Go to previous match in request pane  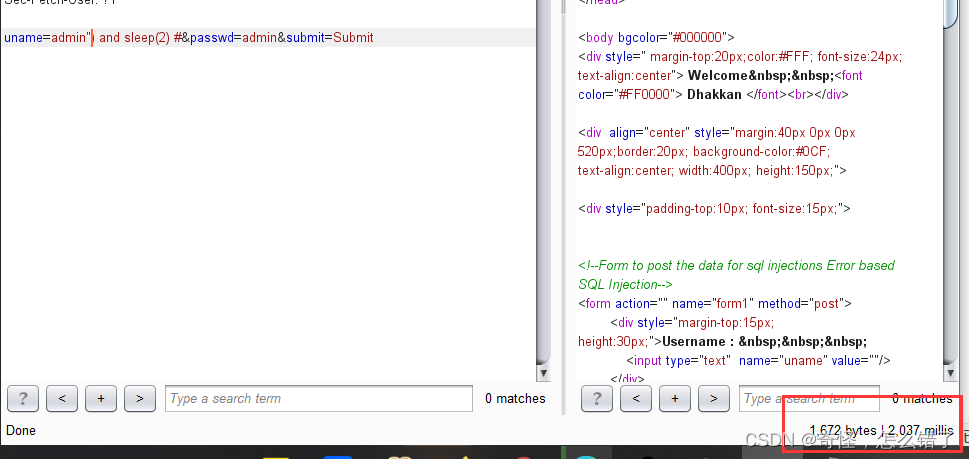tap(62, 398)
